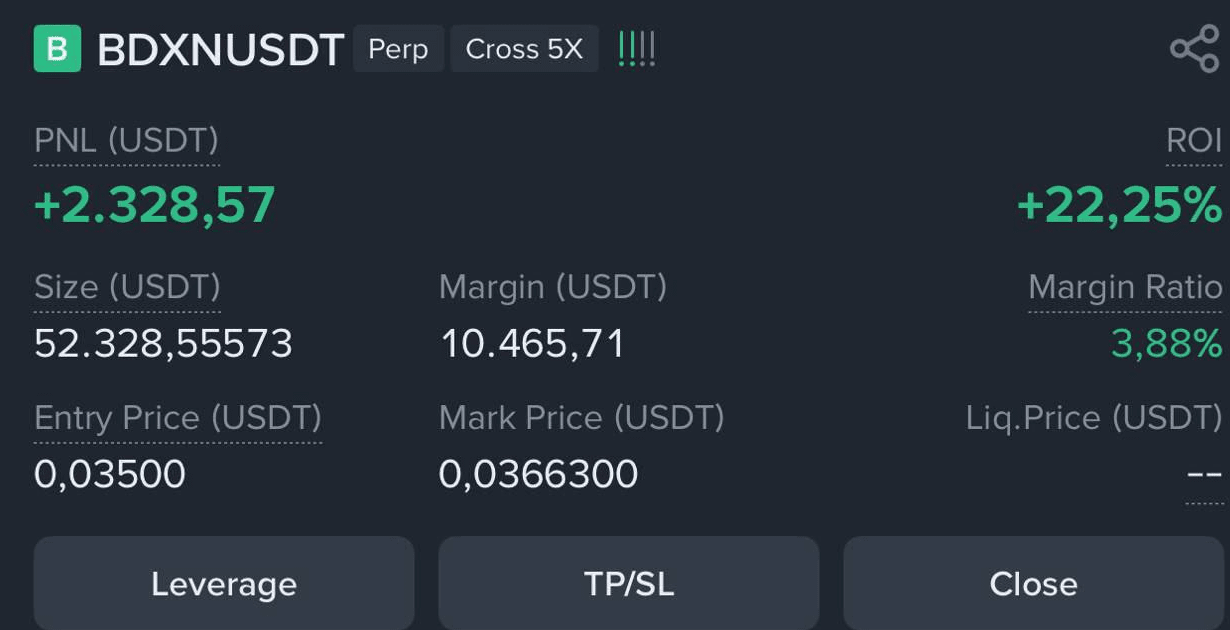The image size is (1230, 630).
Task: Open the TP/SL button
Action: (629, 584)
